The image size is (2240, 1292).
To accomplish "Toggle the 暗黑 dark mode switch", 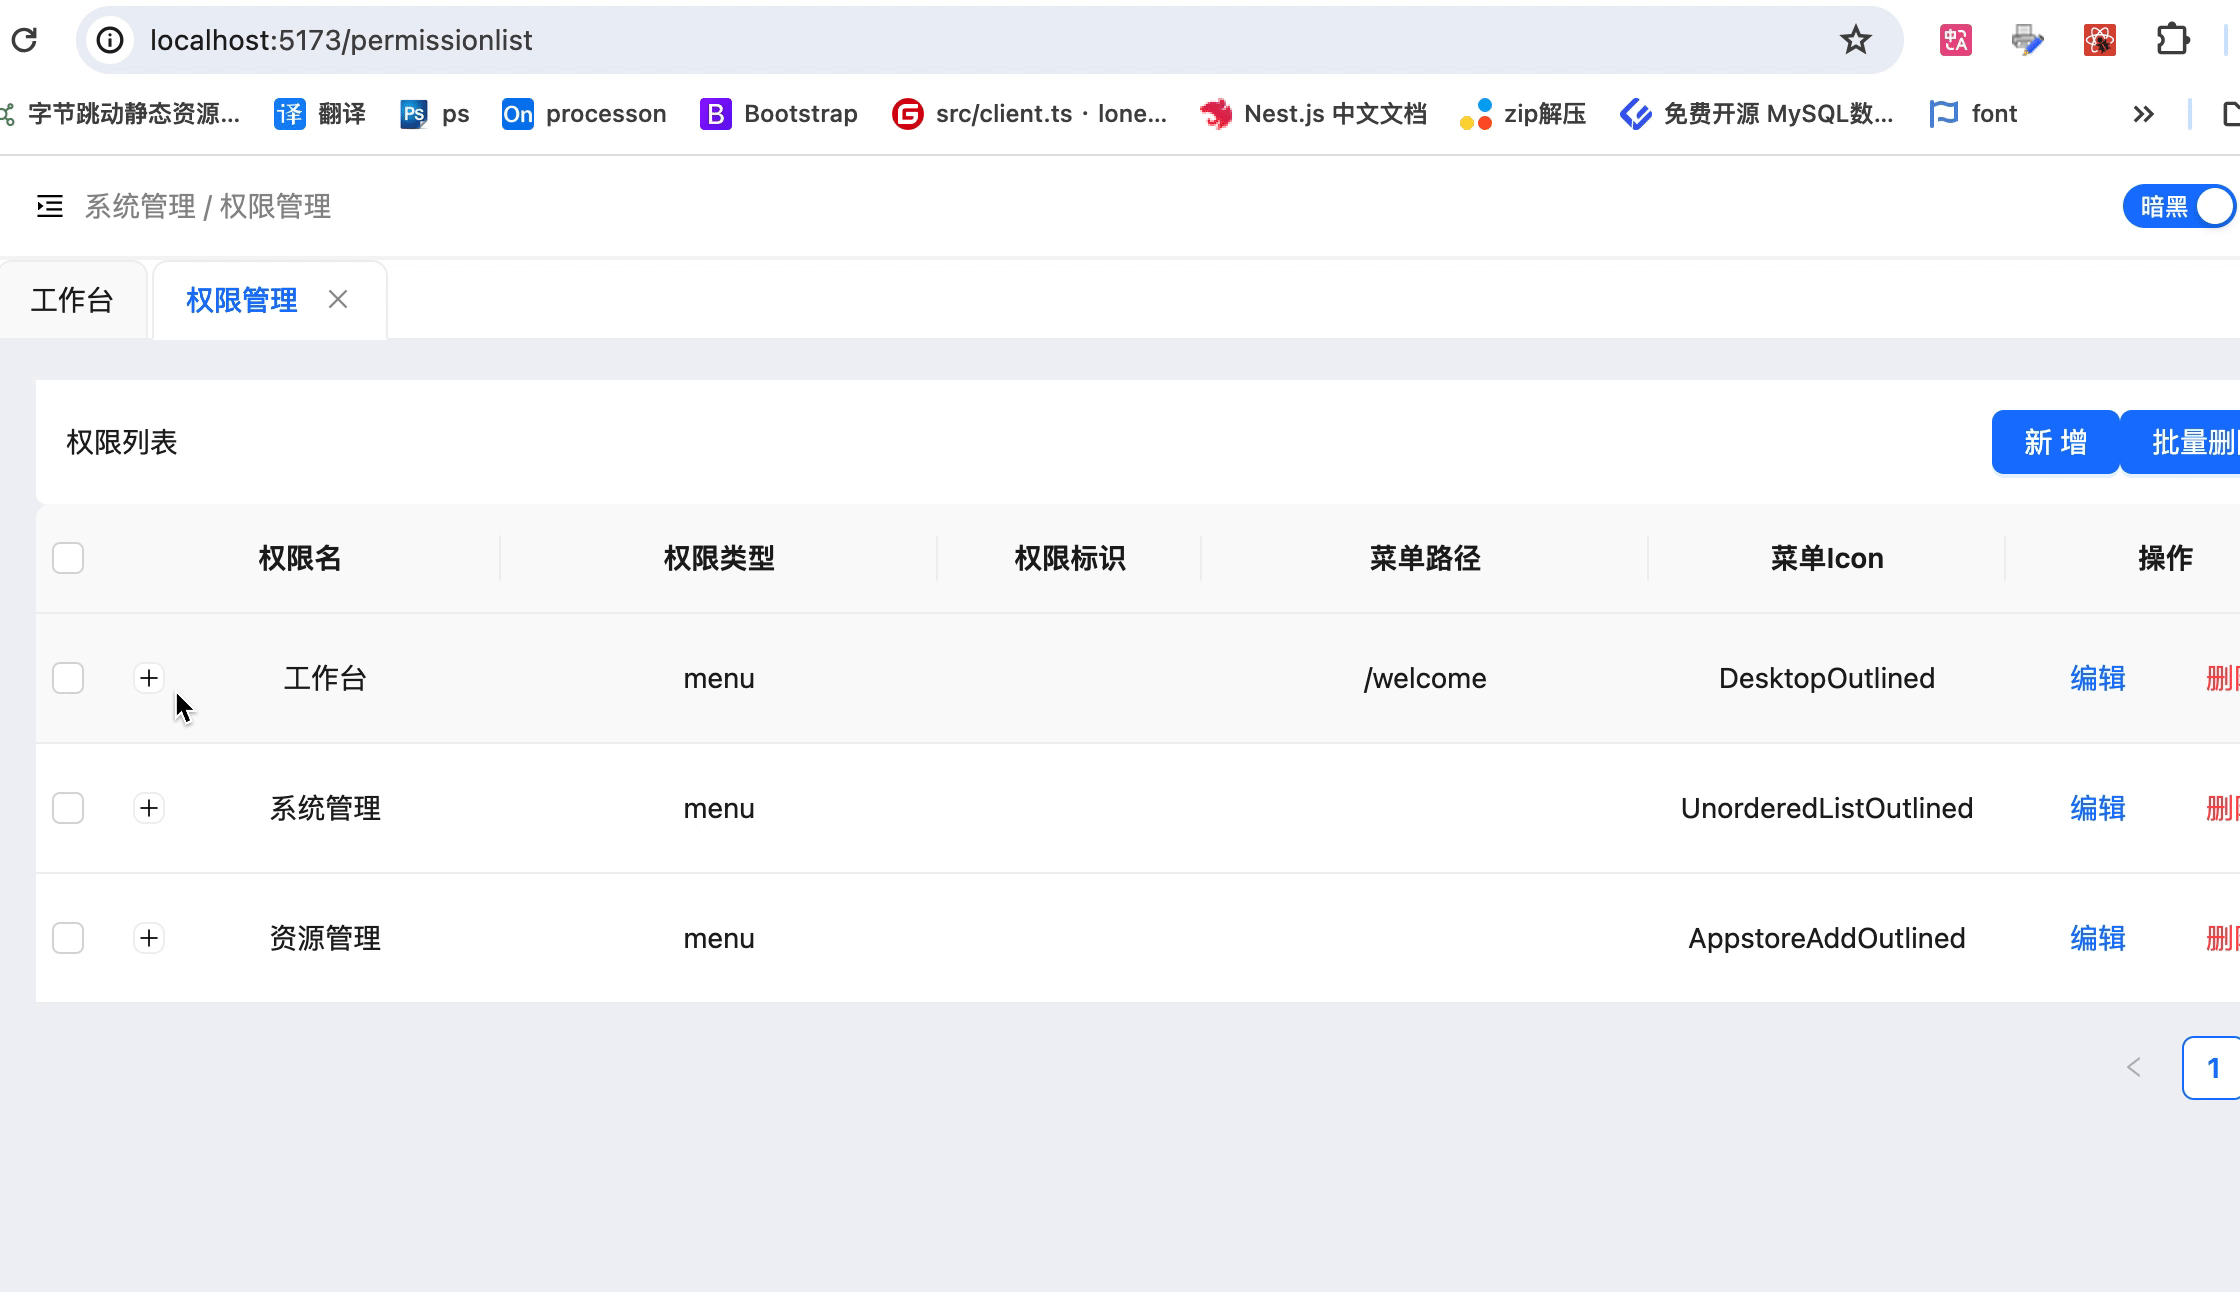I will point(2180,207).
